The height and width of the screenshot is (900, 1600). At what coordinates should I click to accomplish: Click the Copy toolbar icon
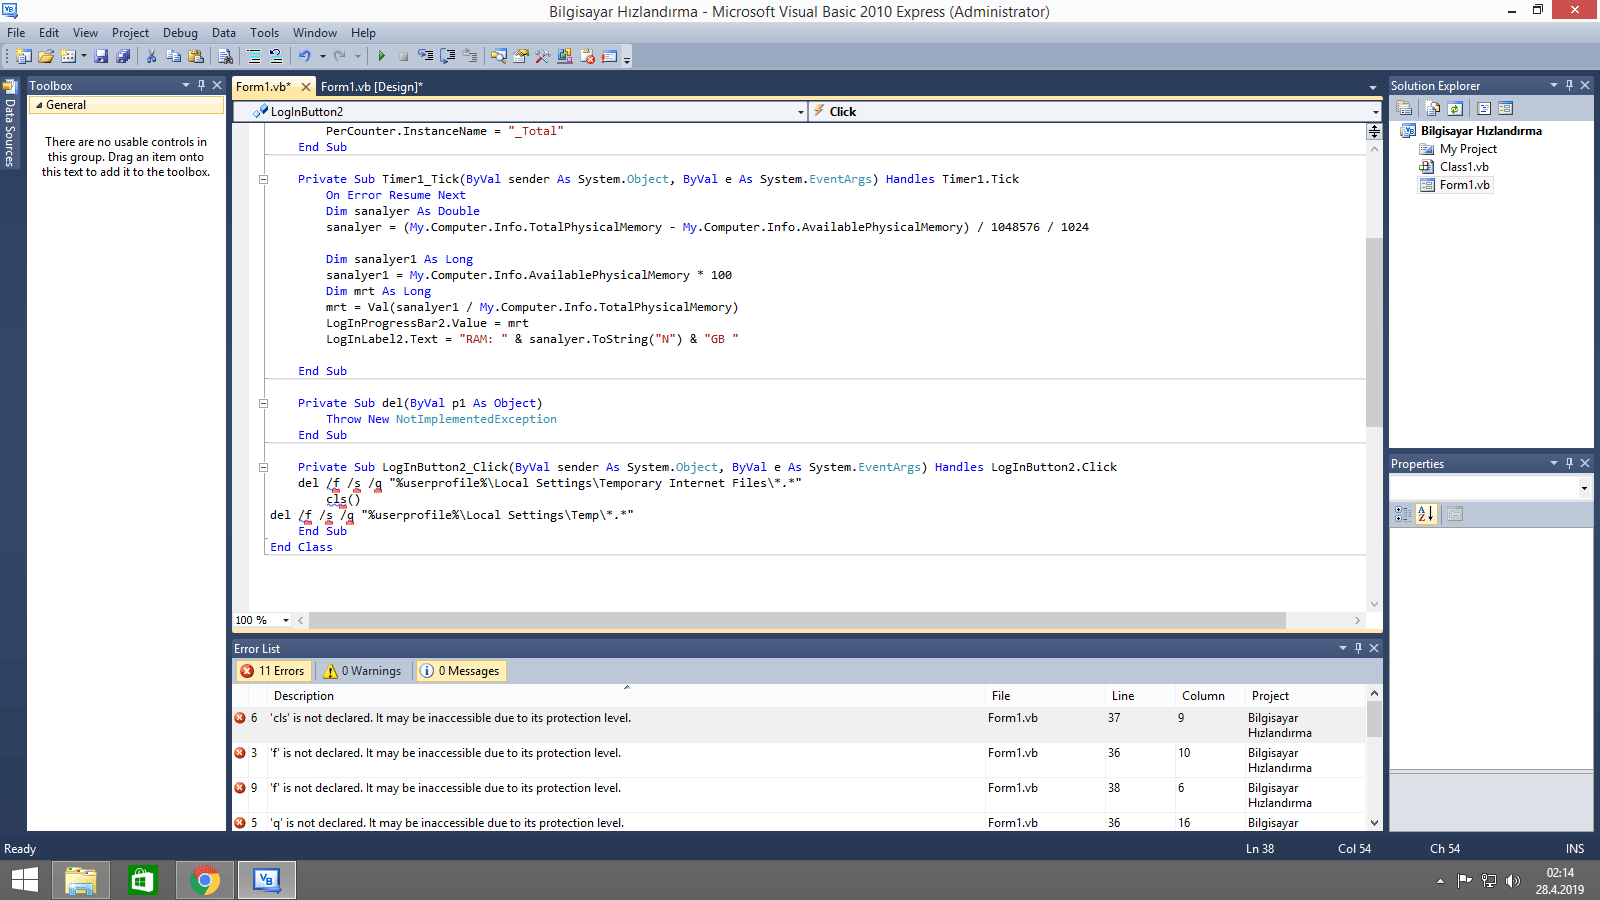173,56
